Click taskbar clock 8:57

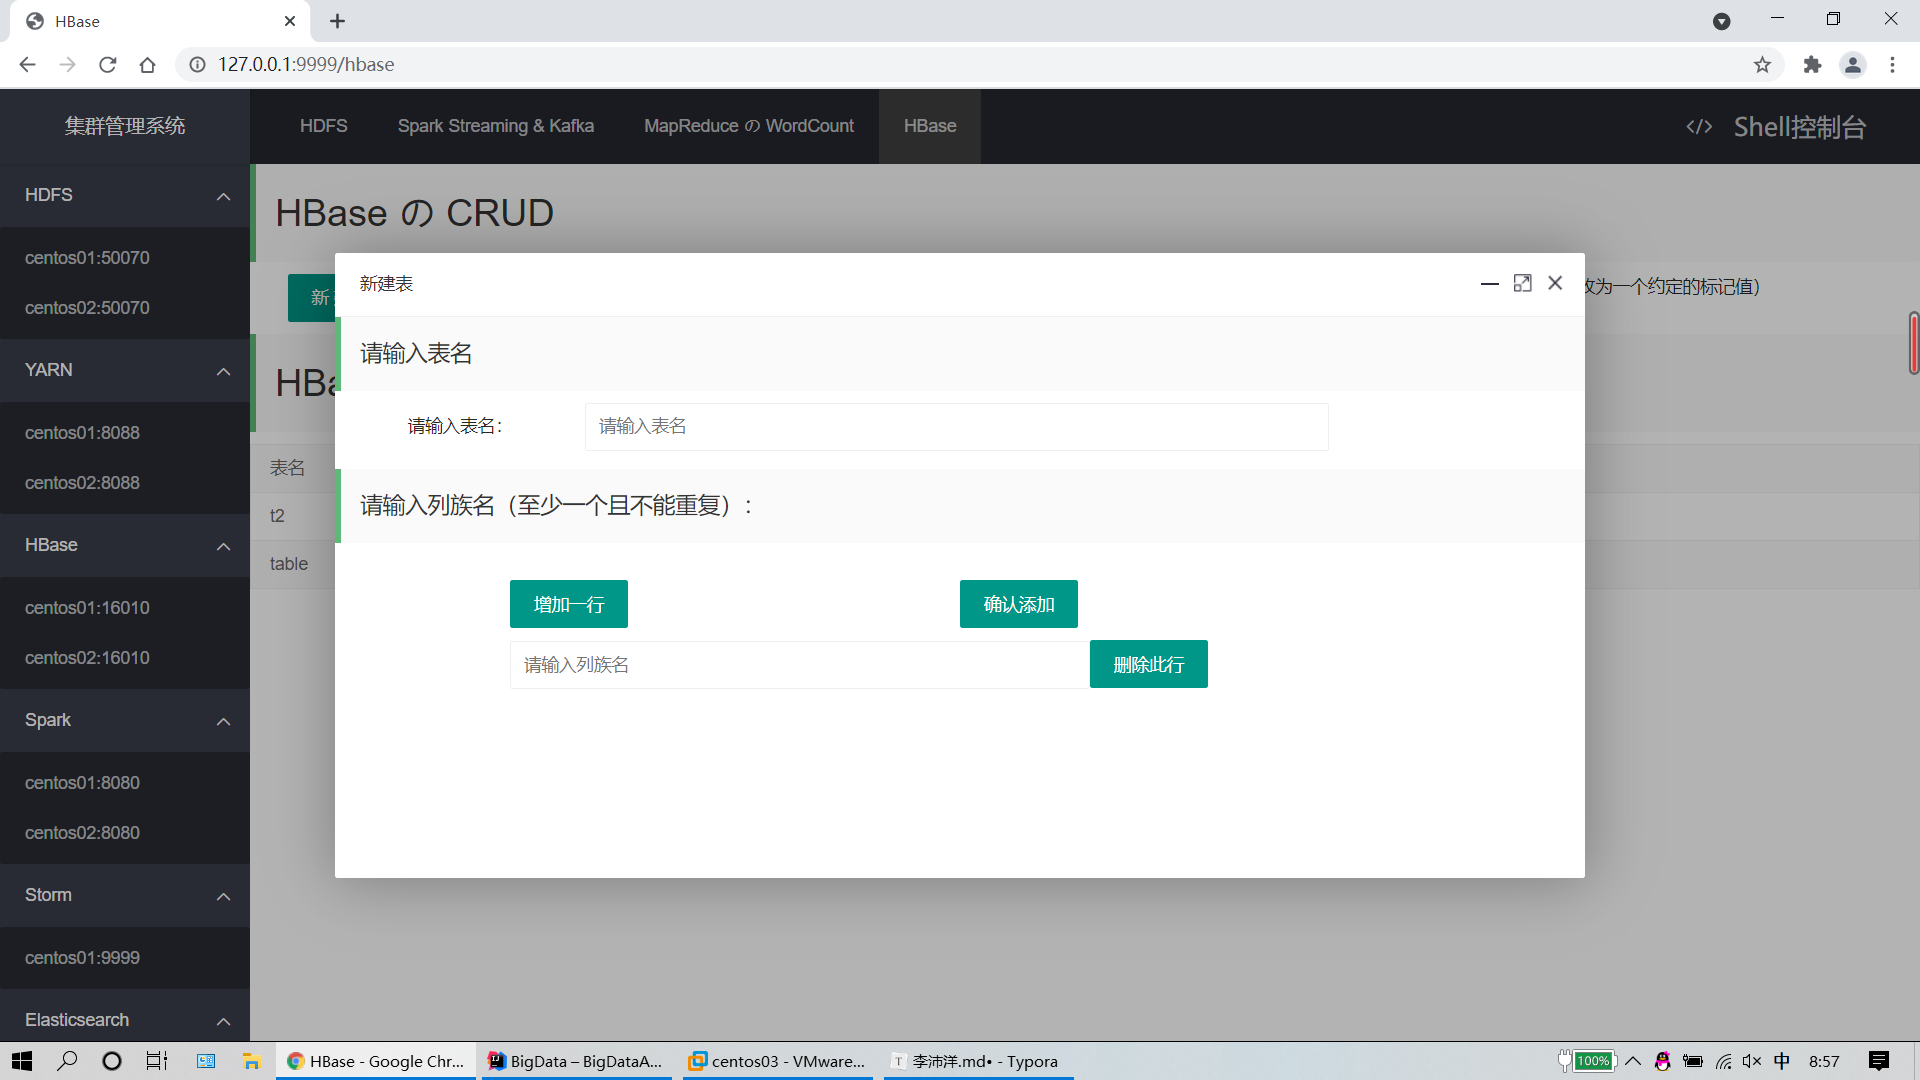1824,1061
